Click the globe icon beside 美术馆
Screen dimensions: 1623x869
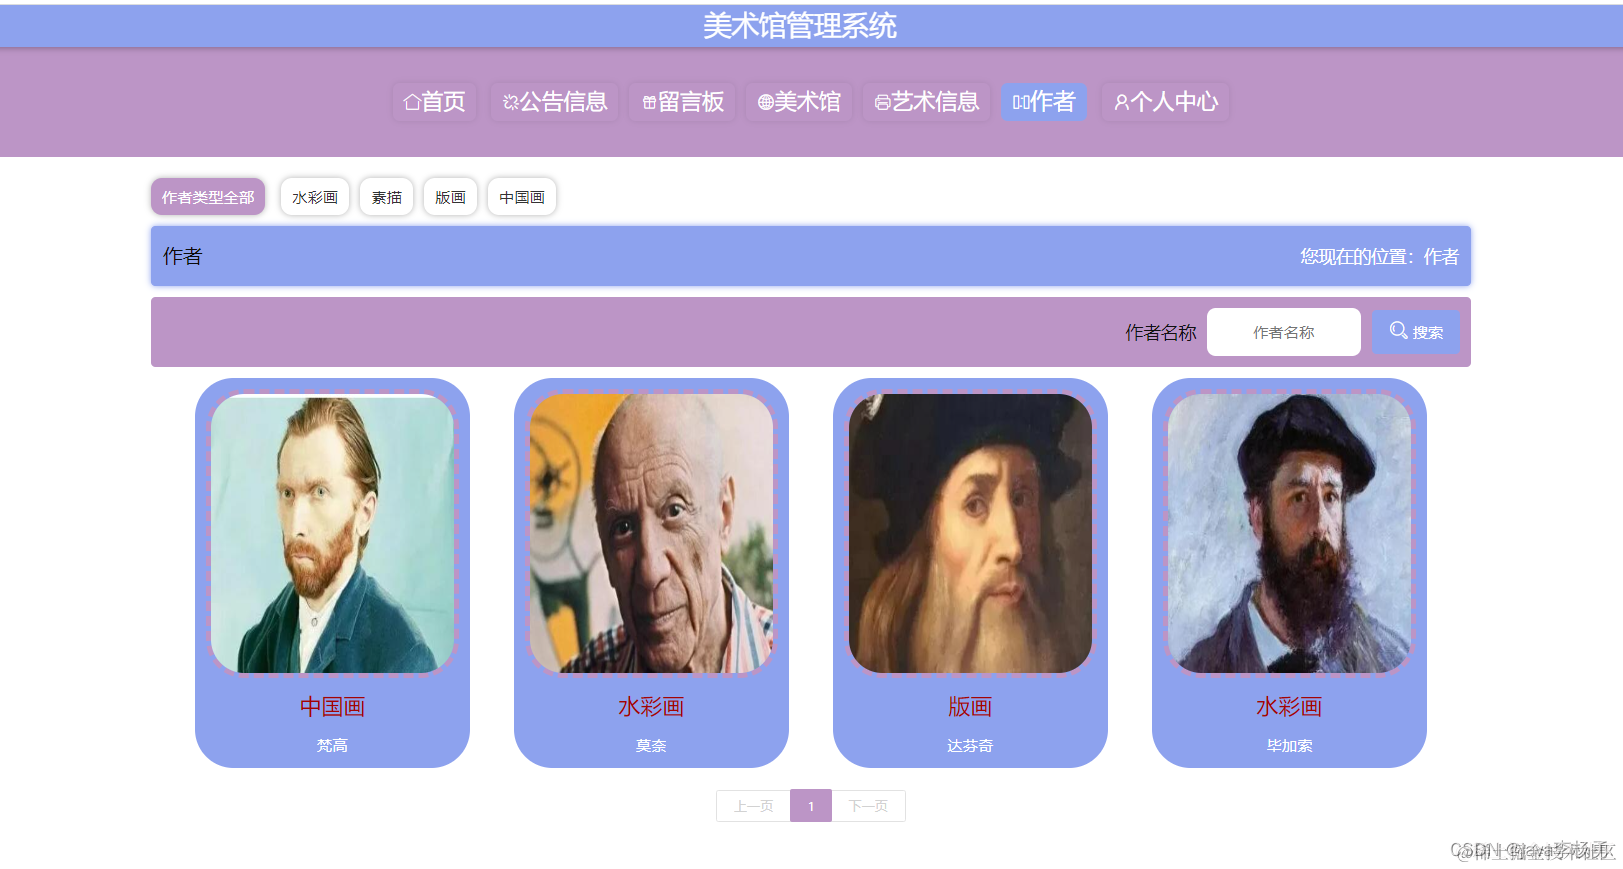(766, 102)
